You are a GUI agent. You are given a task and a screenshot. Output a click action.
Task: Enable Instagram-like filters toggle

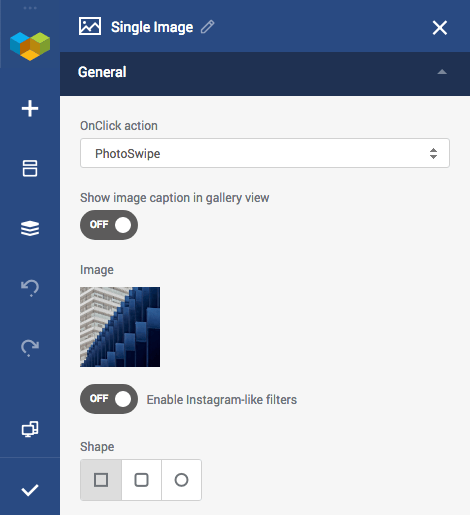tap(109, 399)
